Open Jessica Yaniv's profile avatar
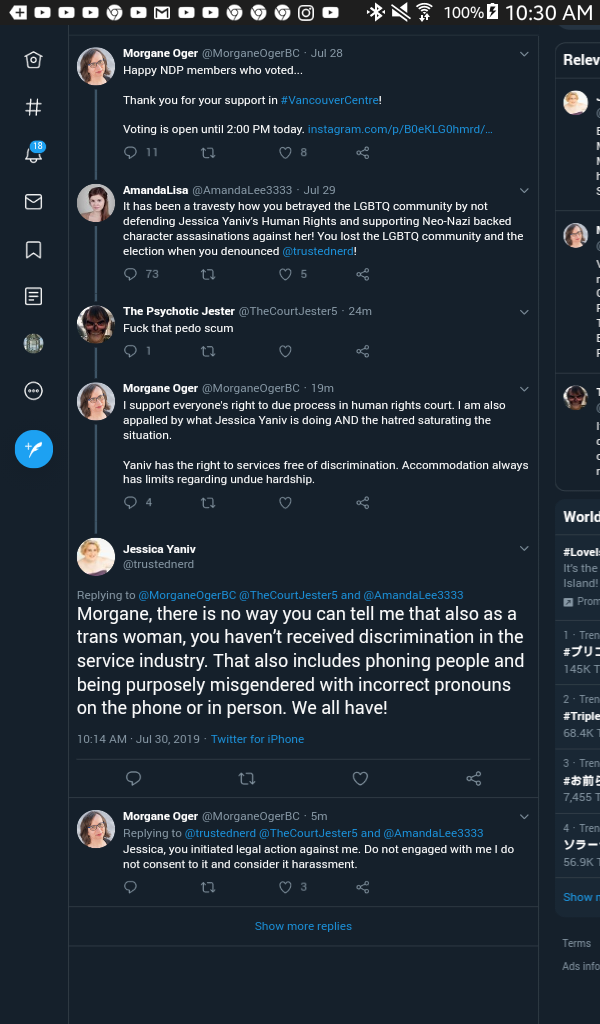Screen dimensions: 600x1024 click(x=96, y=556)
